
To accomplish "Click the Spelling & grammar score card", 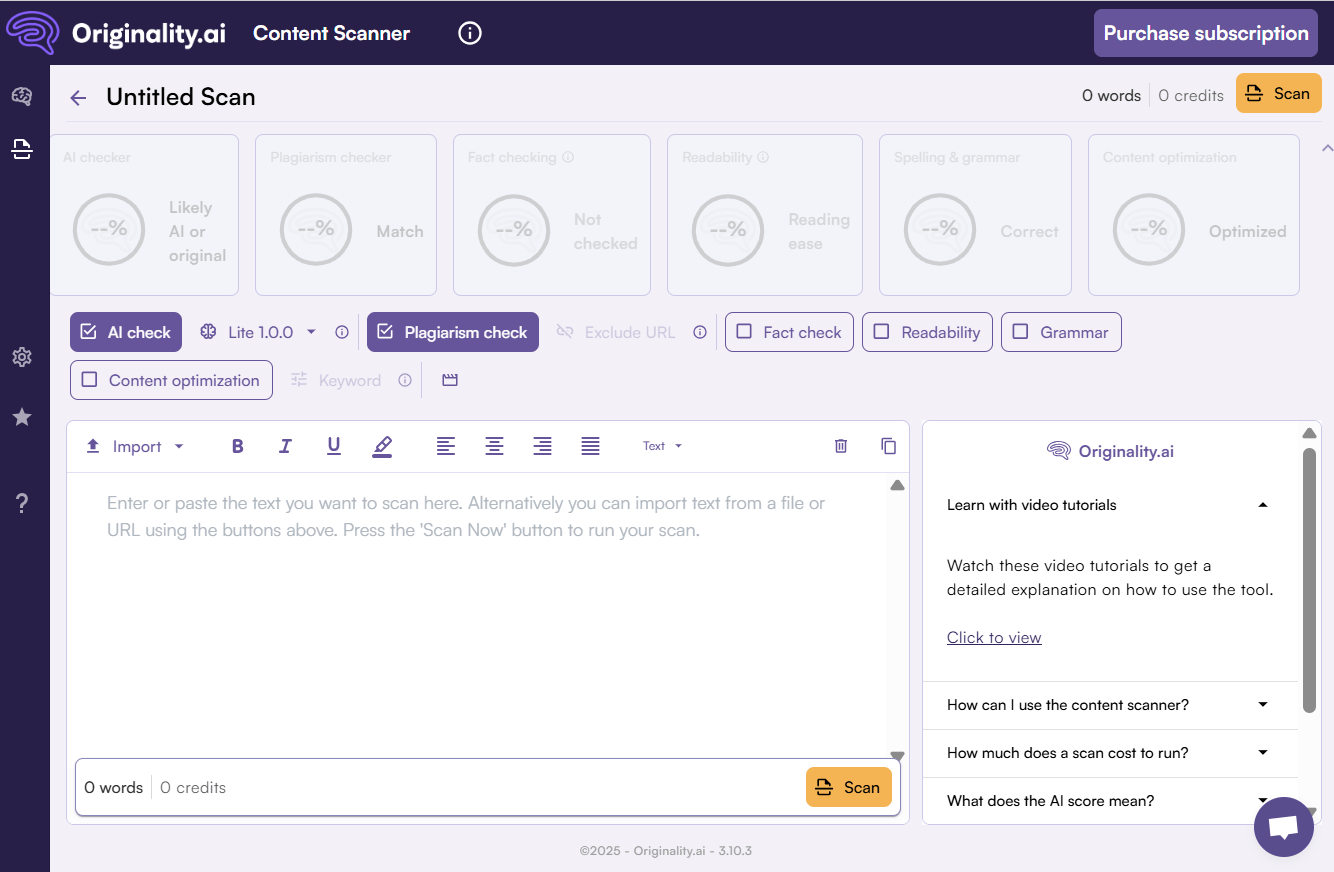I will point(975,215).
